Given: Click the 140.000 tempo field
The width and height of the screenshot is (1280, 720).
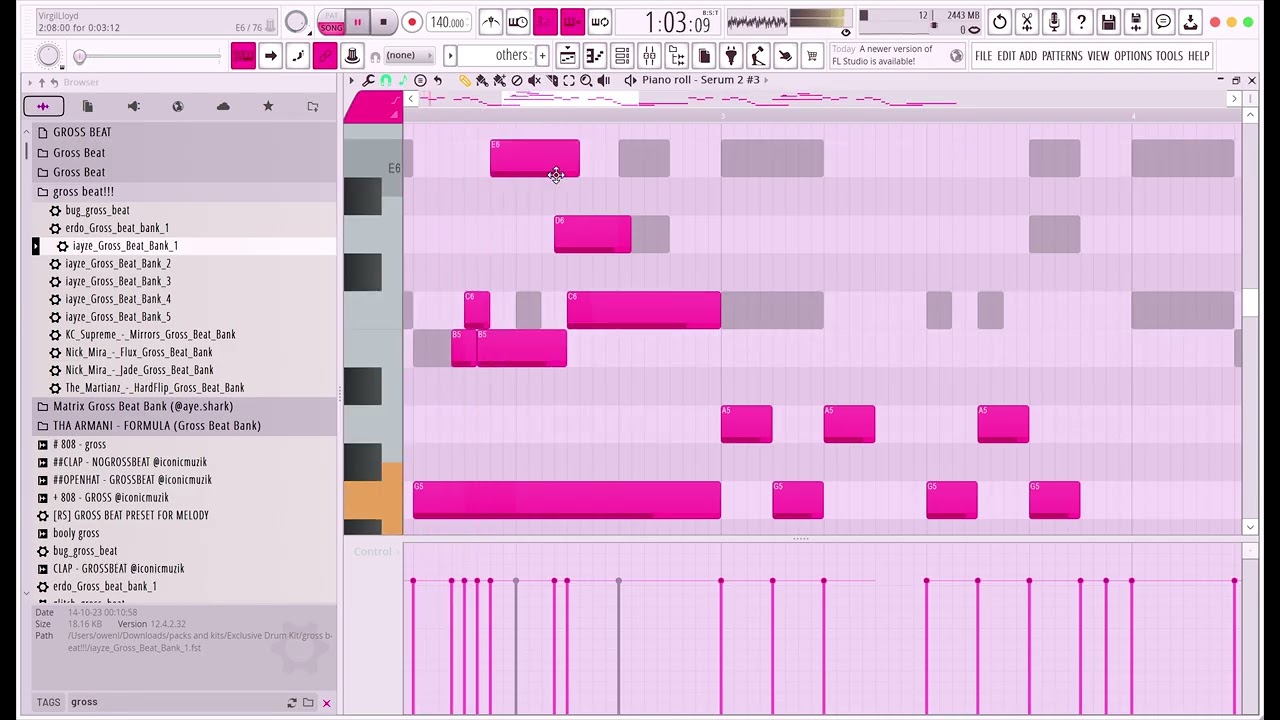Looking at the screenshot, I should pyautogui.click(x=447, y=22).
